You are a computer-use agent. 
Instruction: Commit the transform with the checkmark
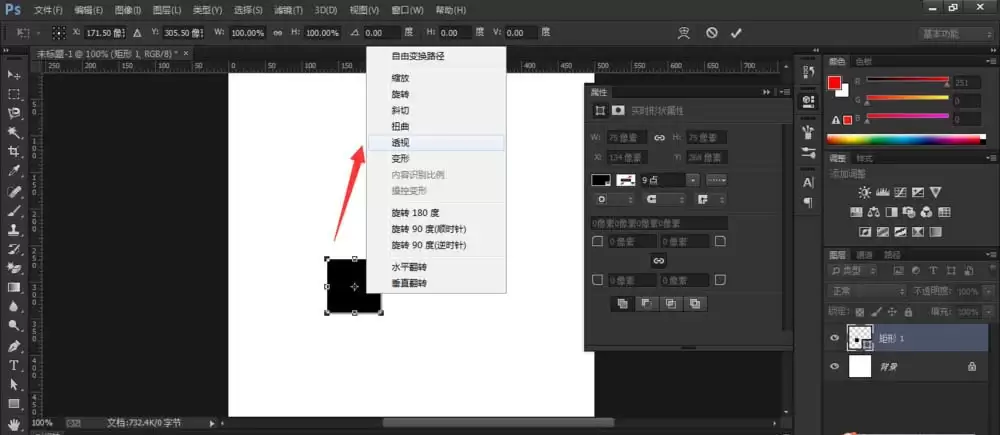(736, 33)
